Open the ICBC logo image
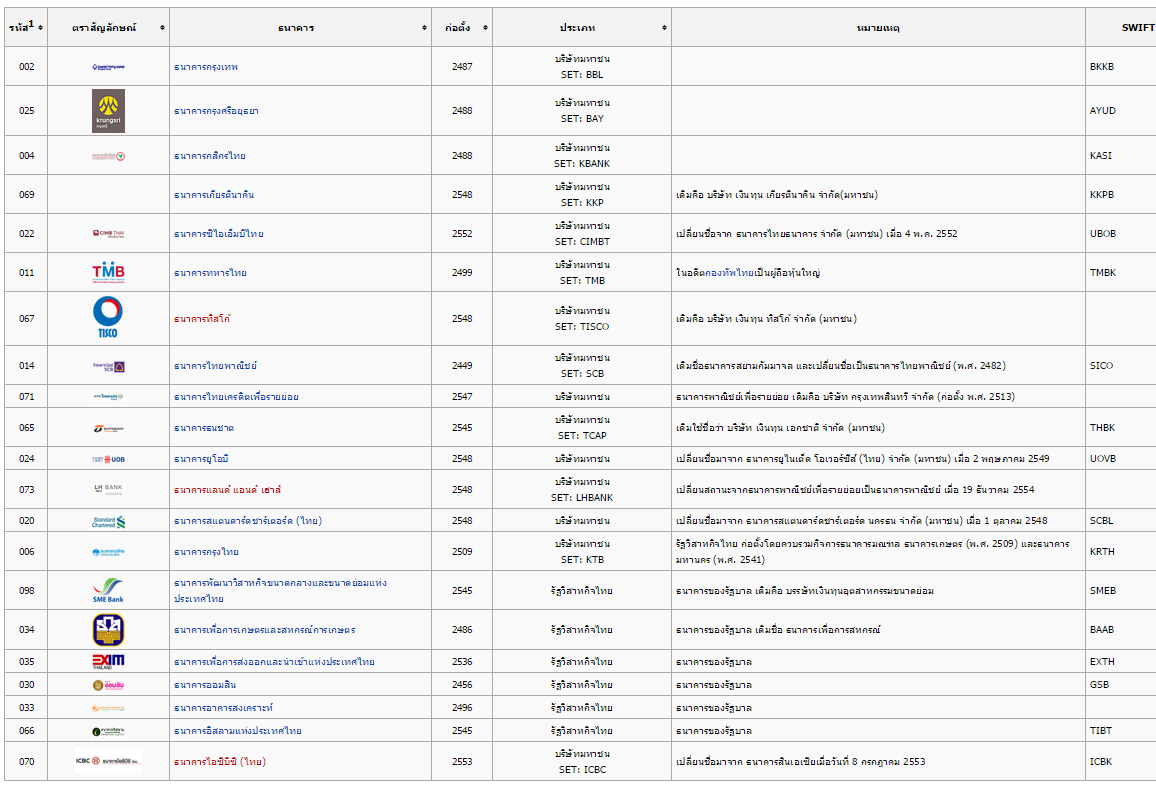The width and height of the screenshot is (1156, 785). [108, 761]
